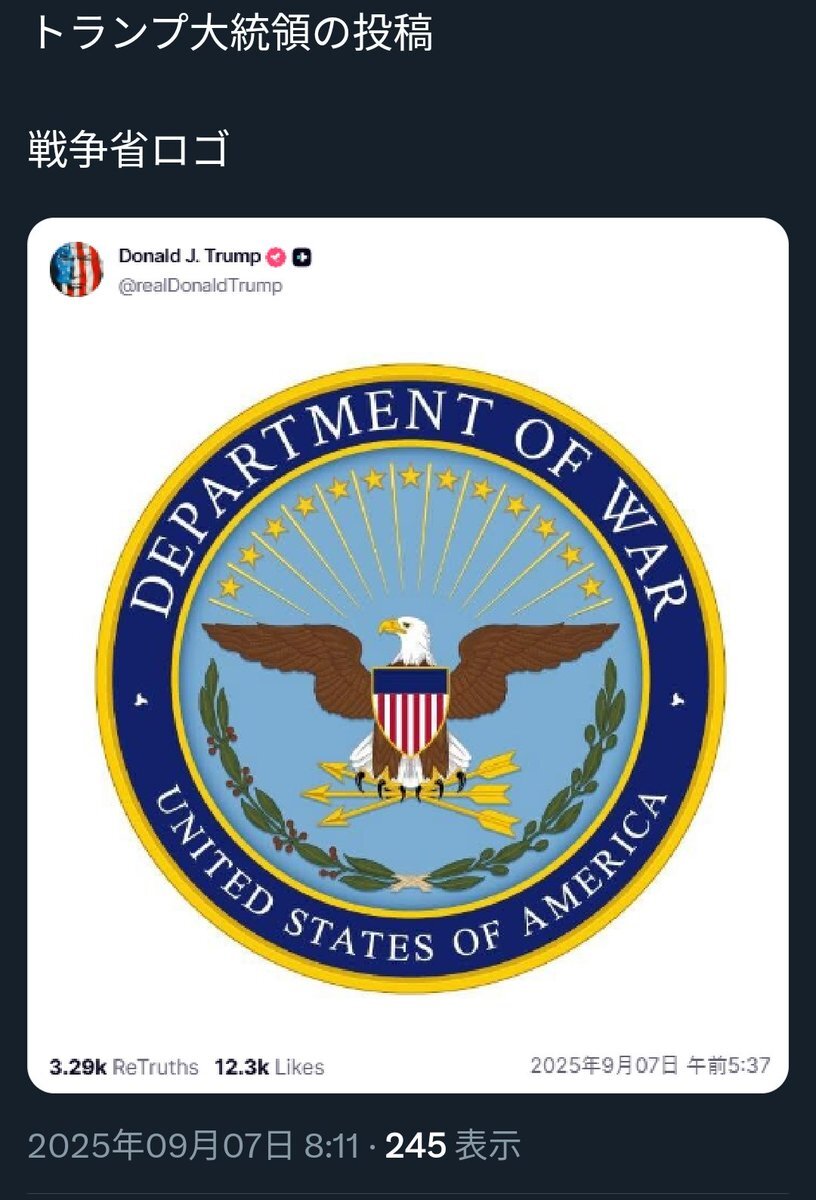Screen dimensions: 816x1200
Task: Open the Donald J. Trump display name
Action: pyautogui.click(x=190, y=256)
